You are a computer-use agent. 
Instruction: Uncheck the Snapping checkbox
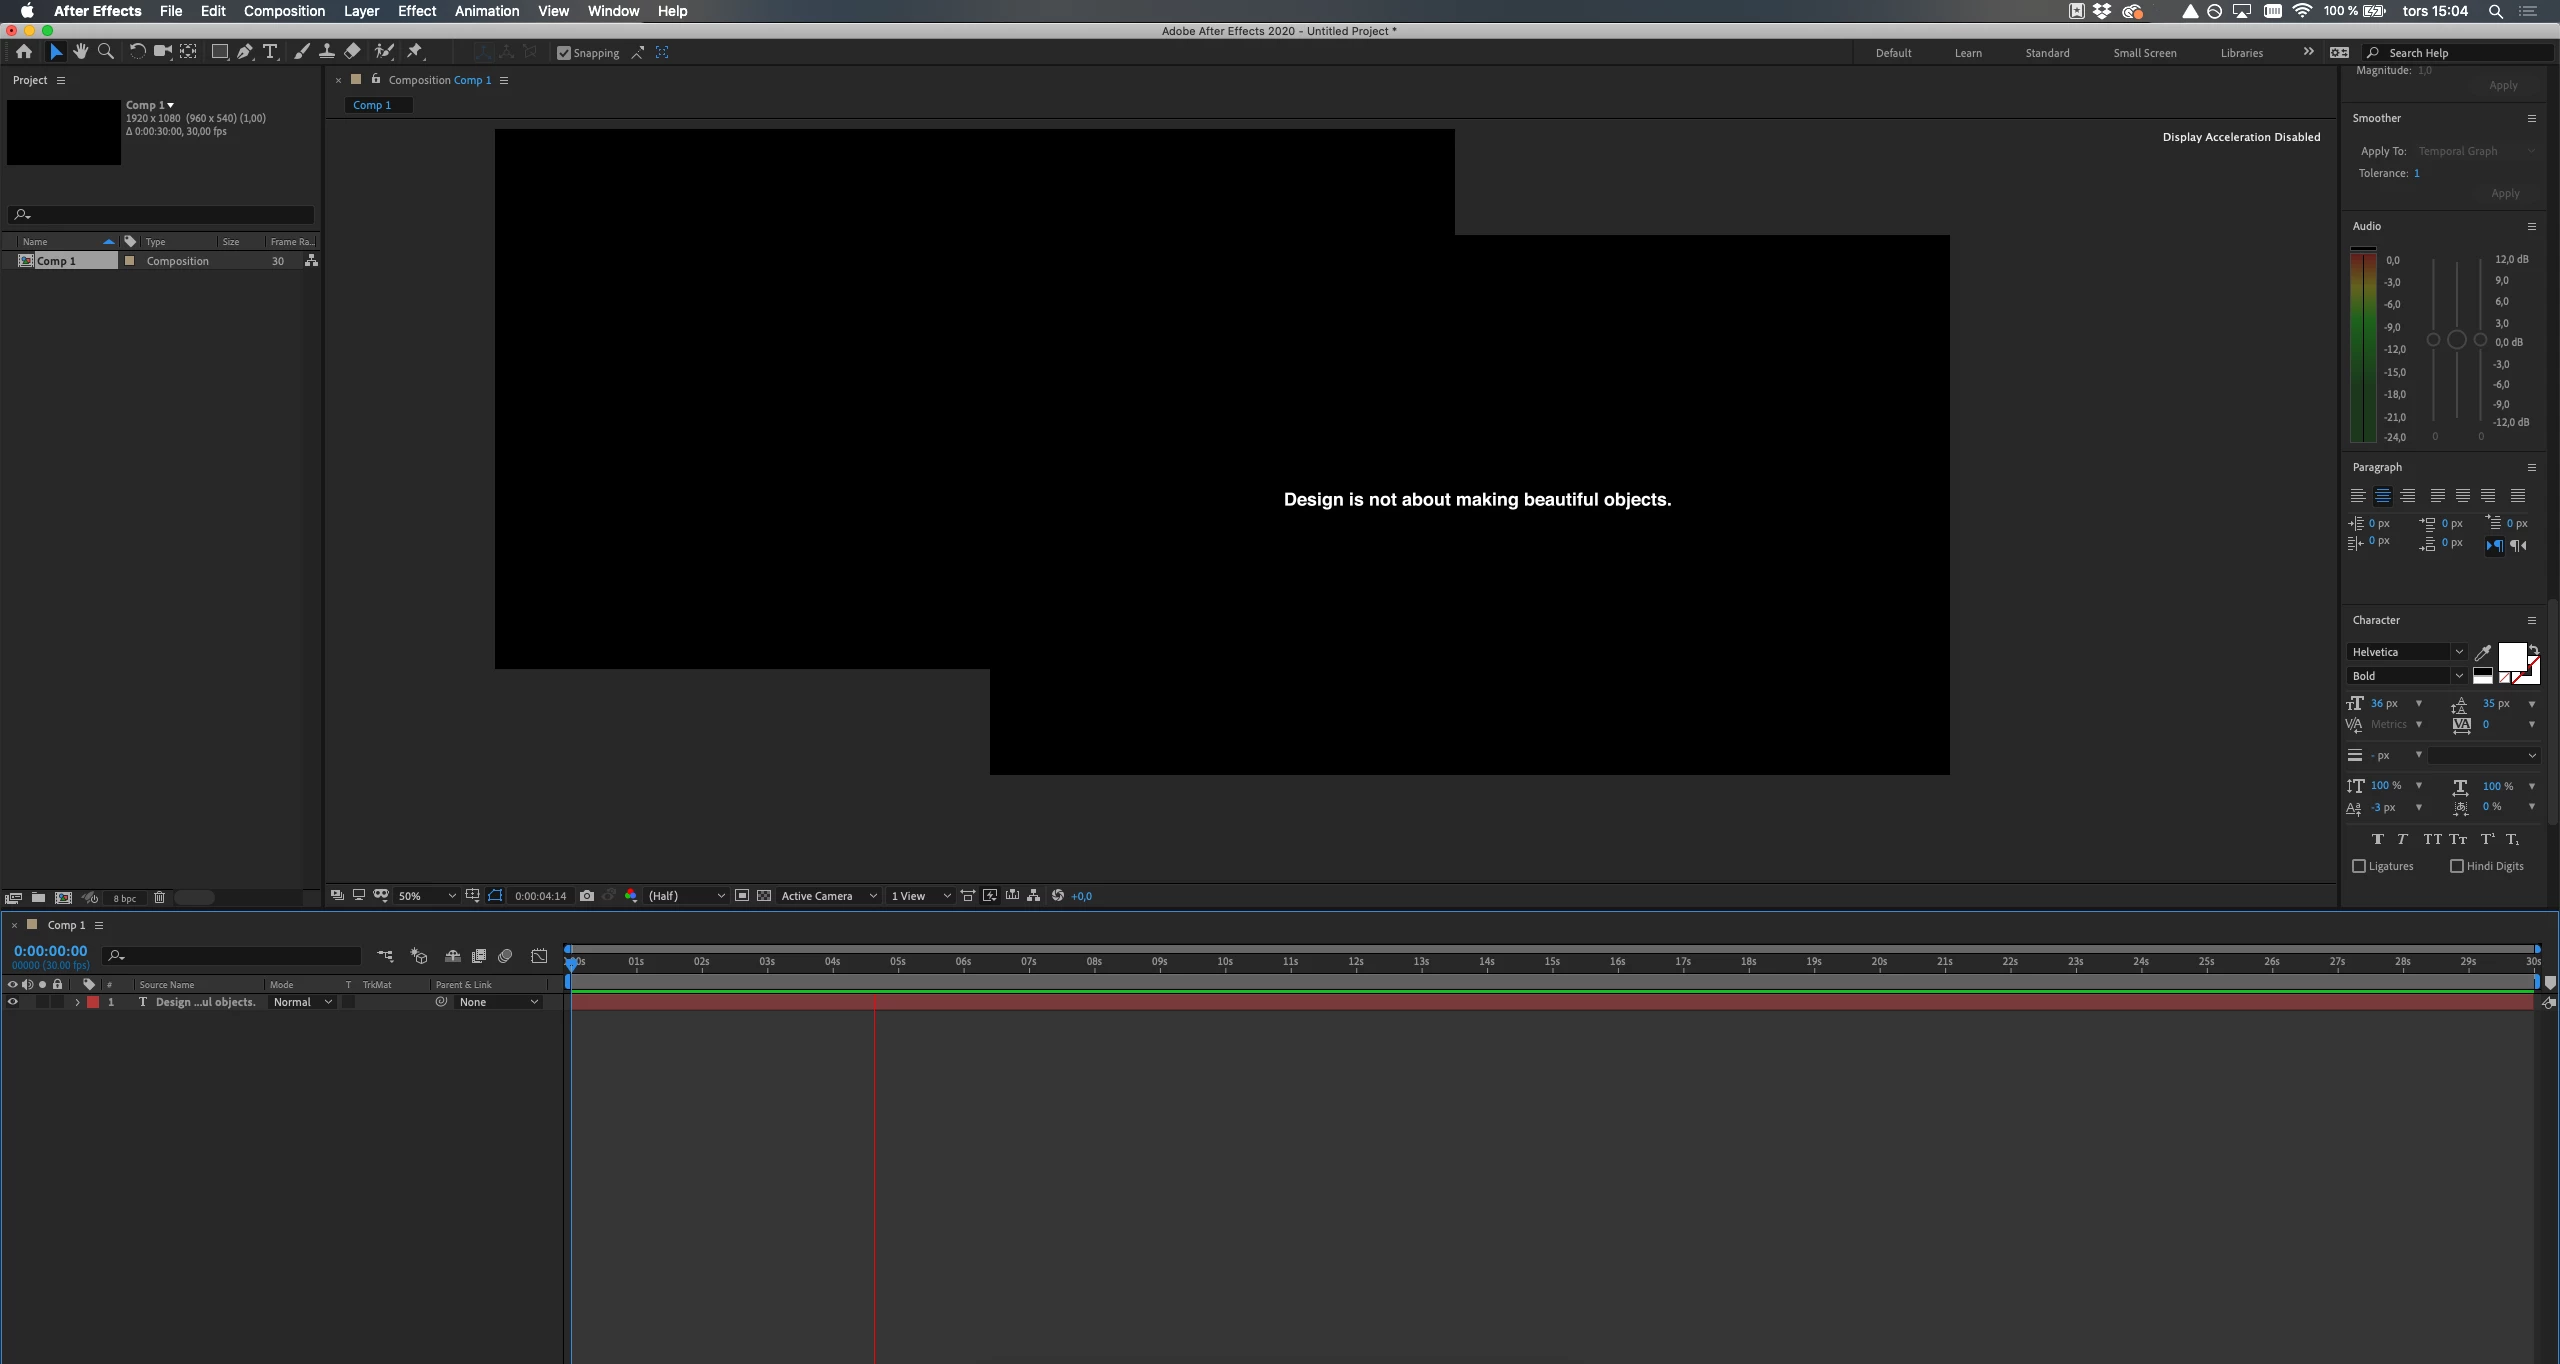tap(564, 53)
